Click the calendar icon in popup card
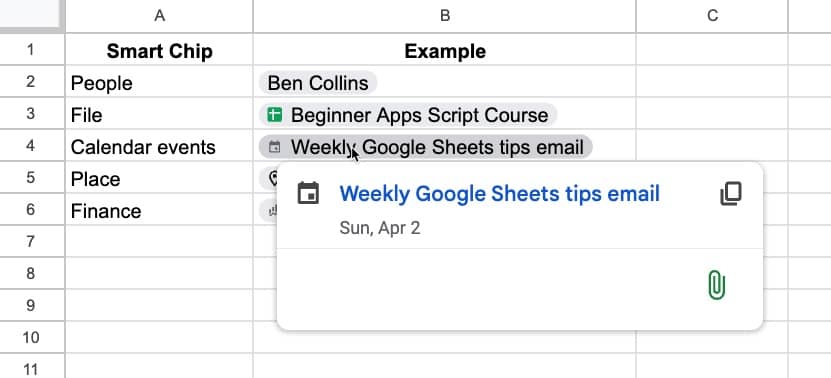This screenshot has height=378, width=831. [308, 193]
